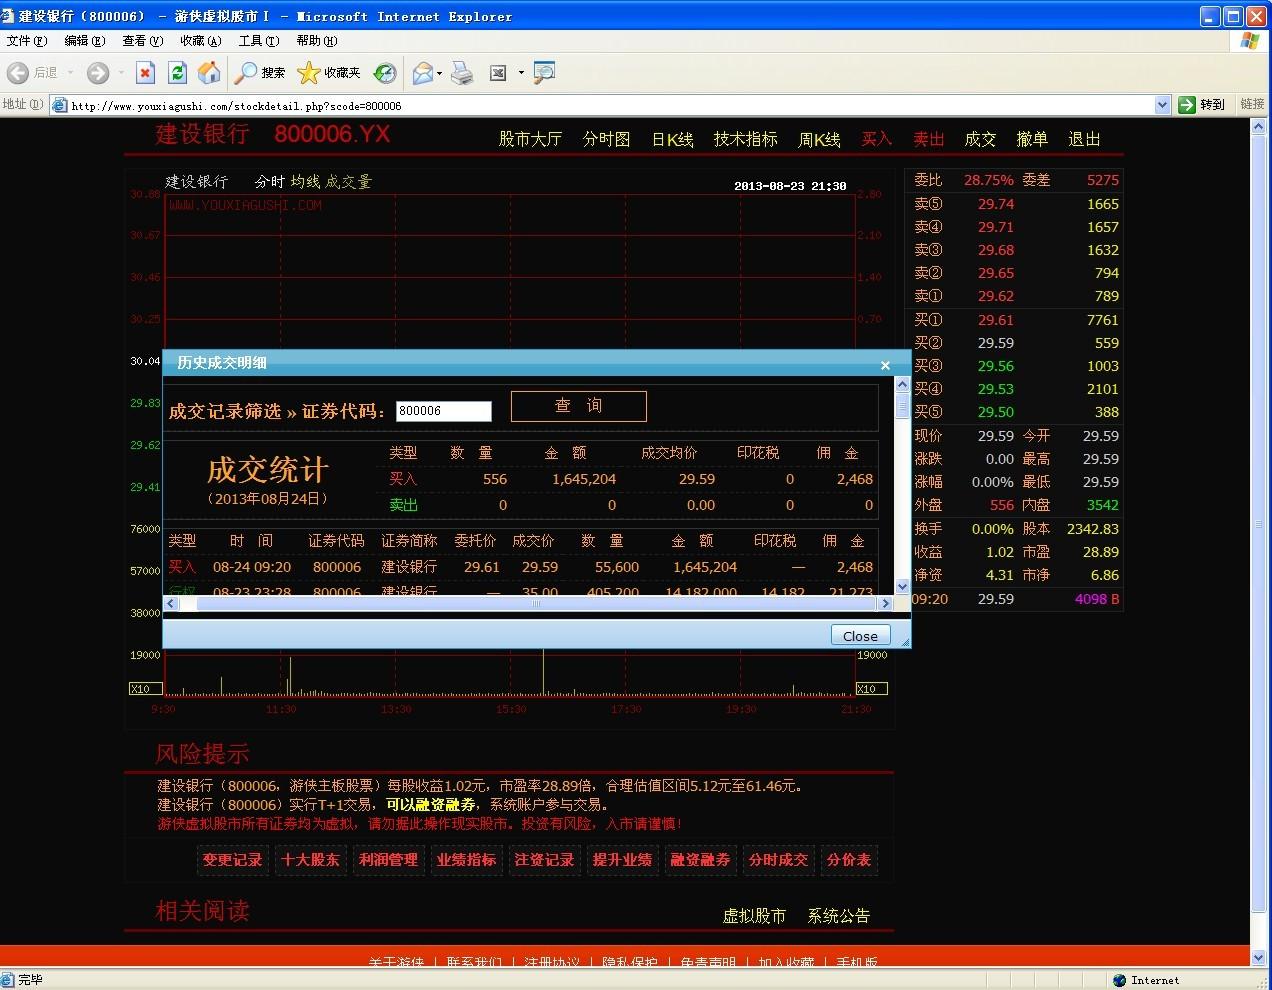
Task: Click the 注资记录 button
Action: coord(544,860)
